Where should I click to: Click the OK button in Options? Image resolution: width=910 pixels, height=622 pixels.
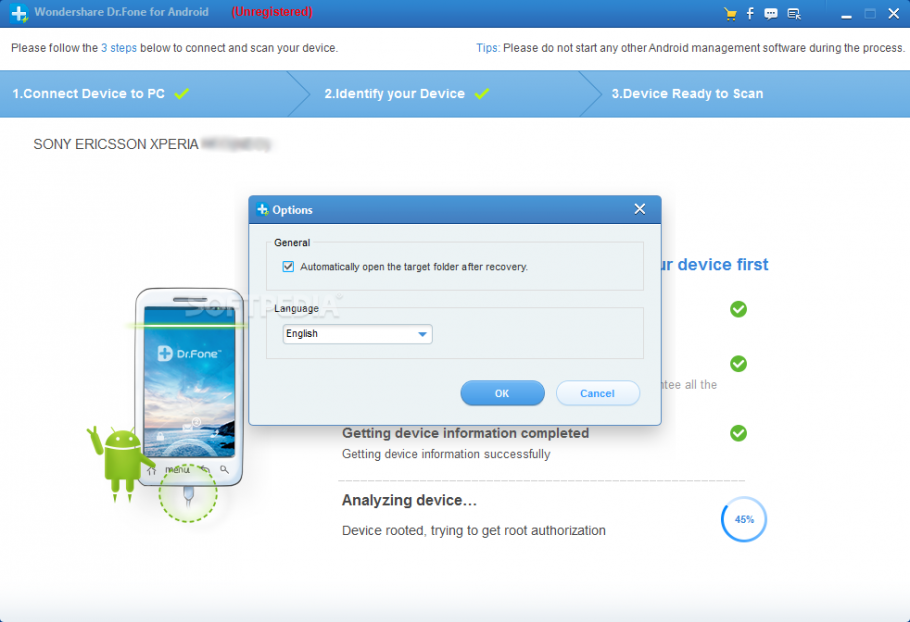click(x=503, y=393)
